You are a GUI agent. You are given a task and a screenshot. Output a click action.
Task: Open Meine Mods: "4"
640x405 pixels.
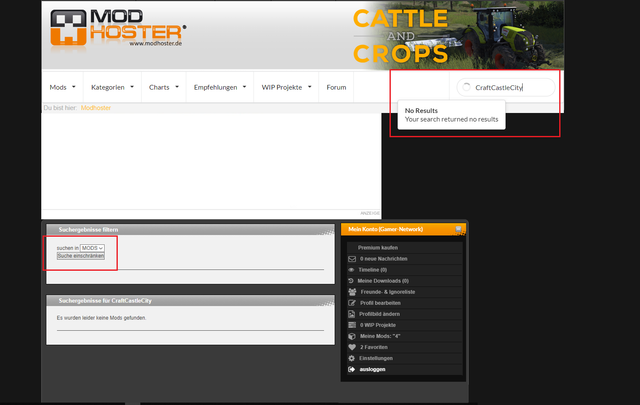tap(380, 336)
